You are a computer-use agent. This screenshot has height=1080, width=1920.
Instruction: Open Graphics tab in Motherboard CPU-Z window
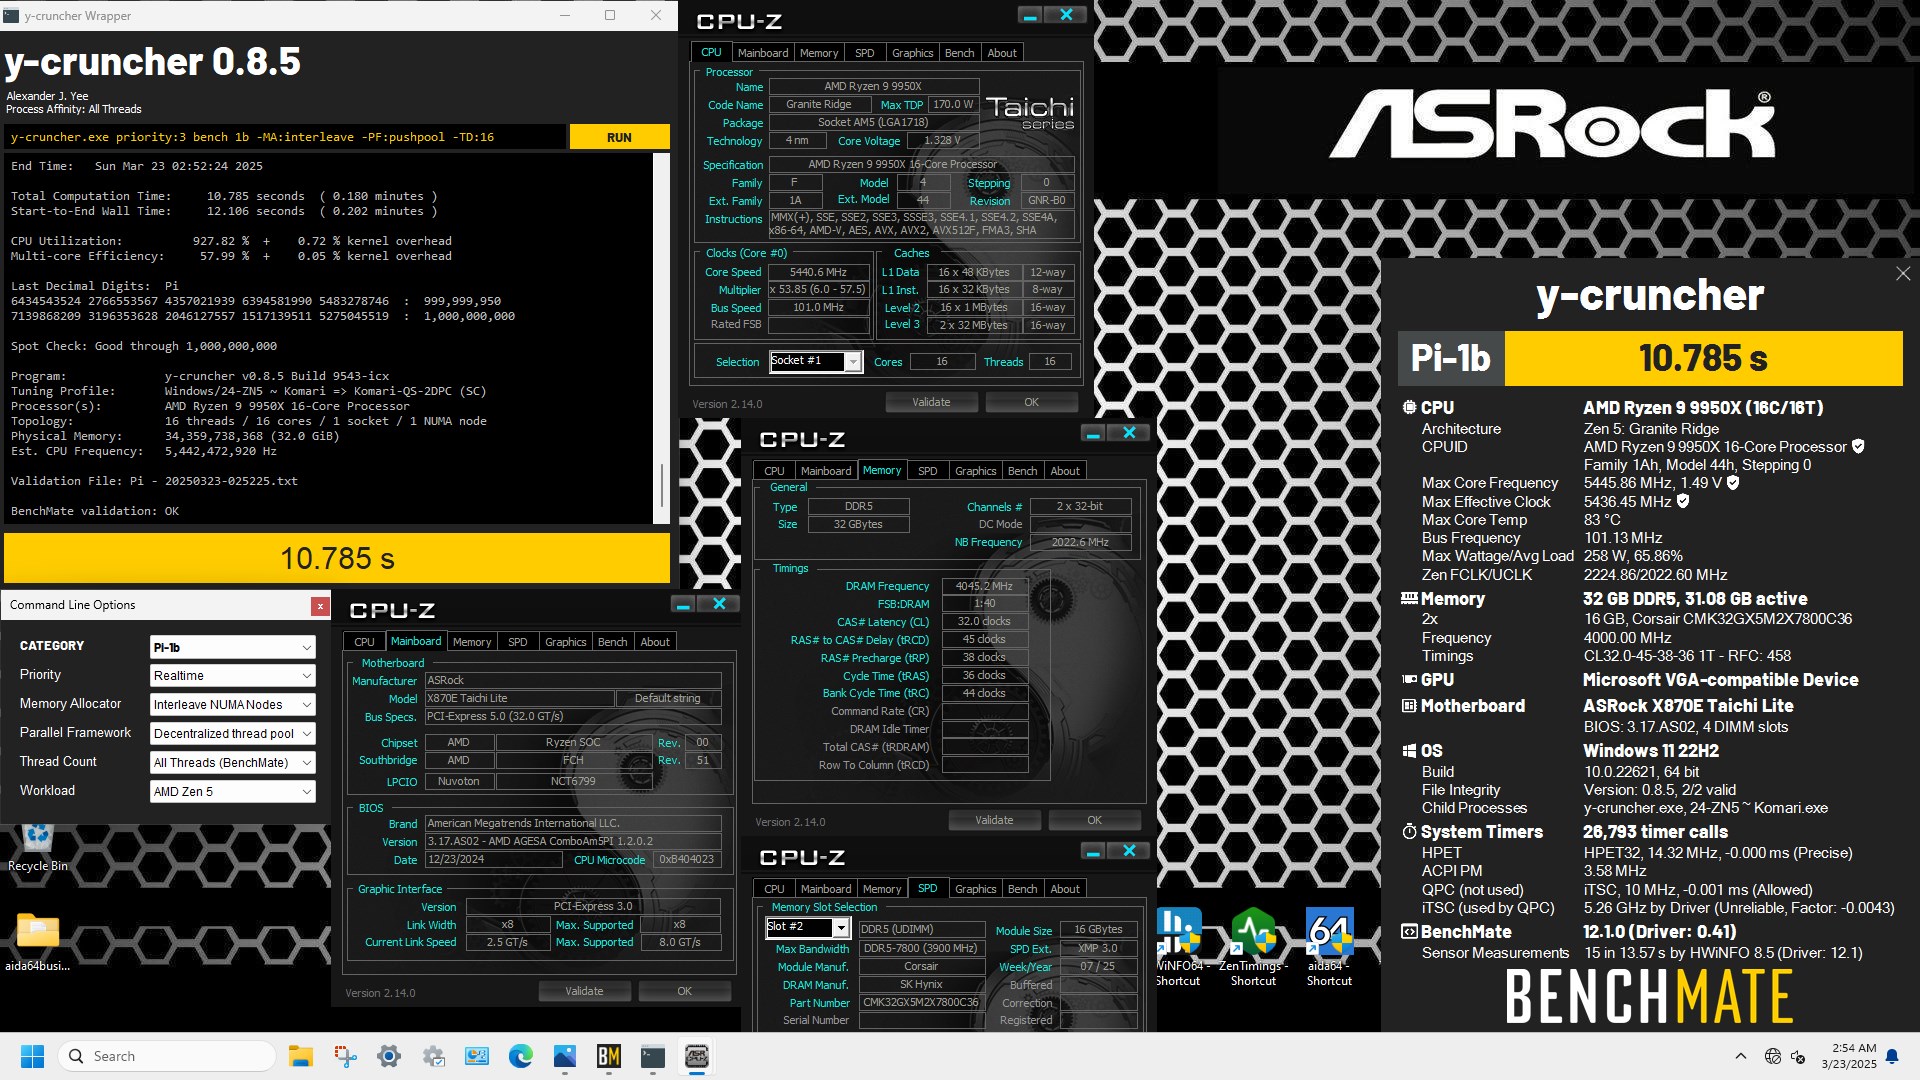[565, 642]
